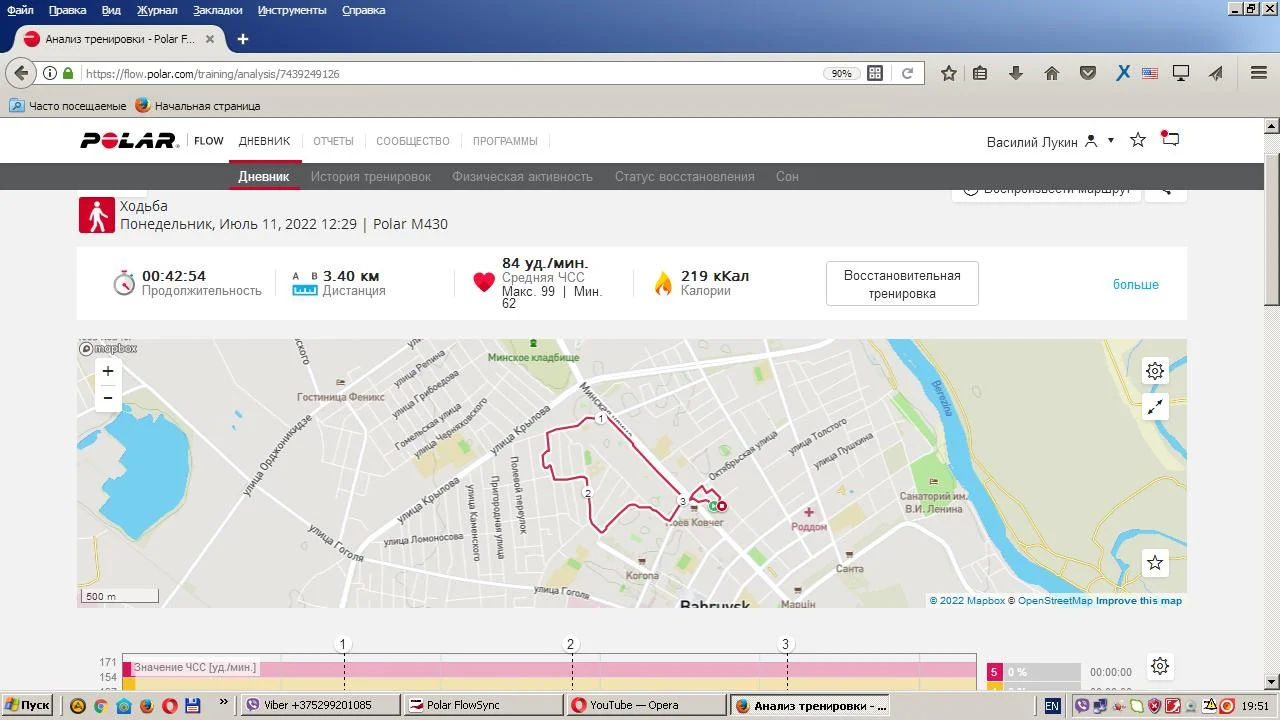This screenshot has width=1280, height=720.
Task: Open Firefox hamburger menu
Action: (1259, 73)
